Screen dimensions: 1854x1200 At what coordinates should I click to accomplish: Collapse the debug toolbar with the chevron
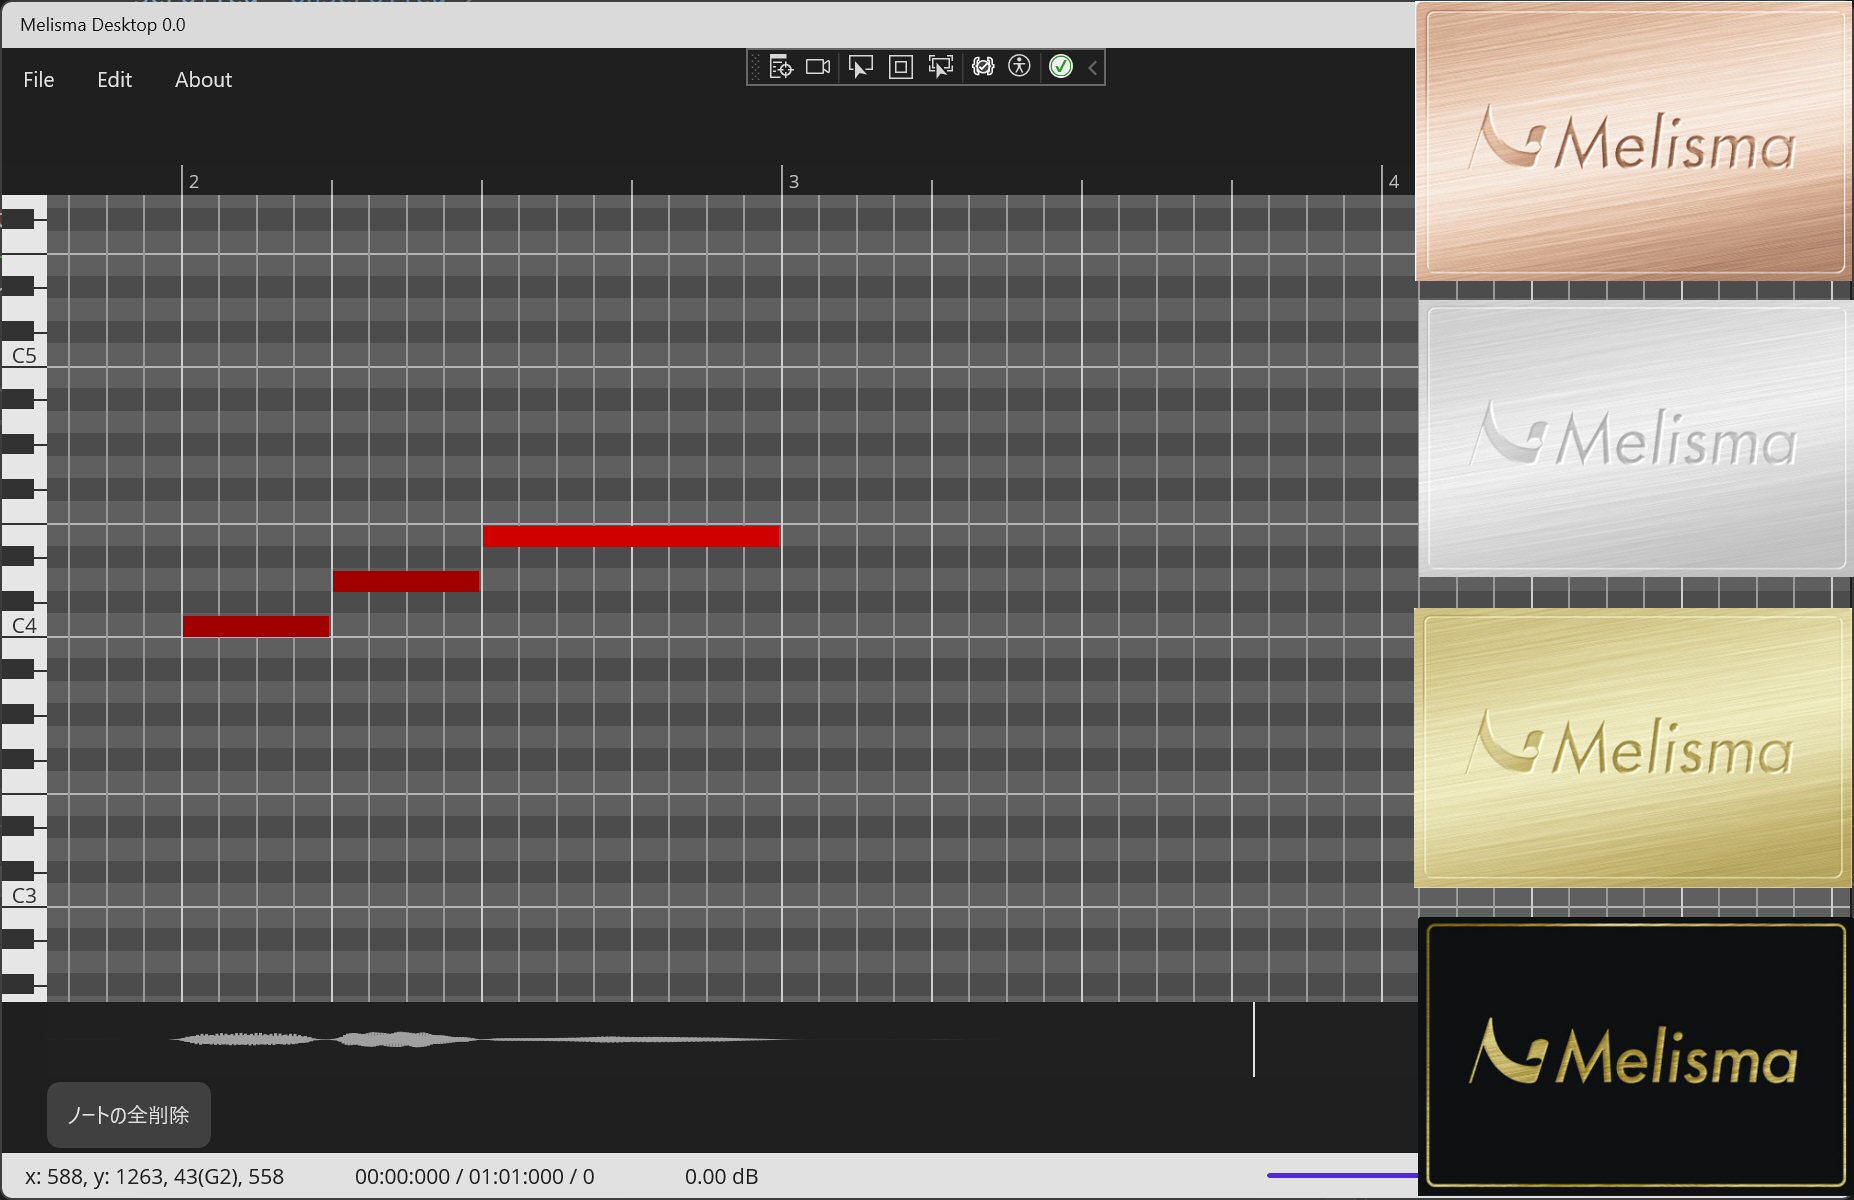point(1092,67)
